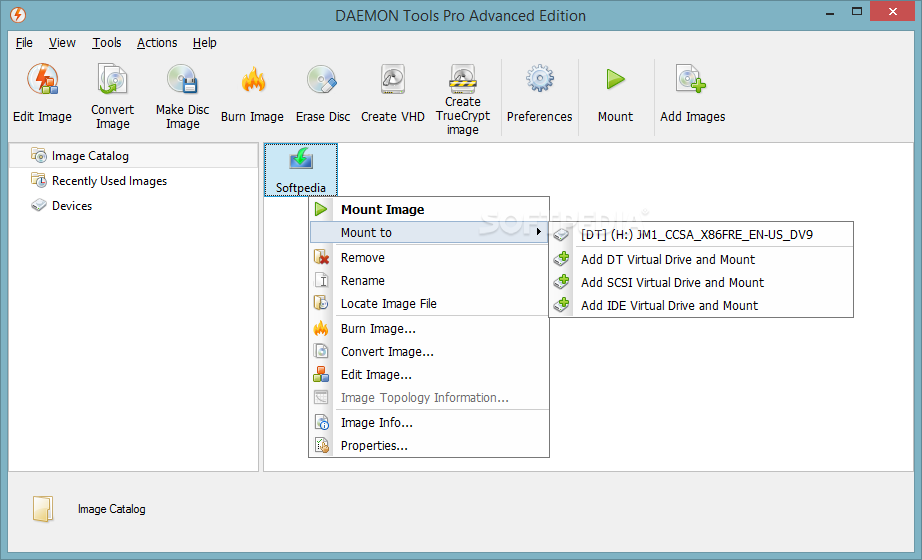
Task: Click the folder icon in the bottom panel
Action: coord(43,509)
